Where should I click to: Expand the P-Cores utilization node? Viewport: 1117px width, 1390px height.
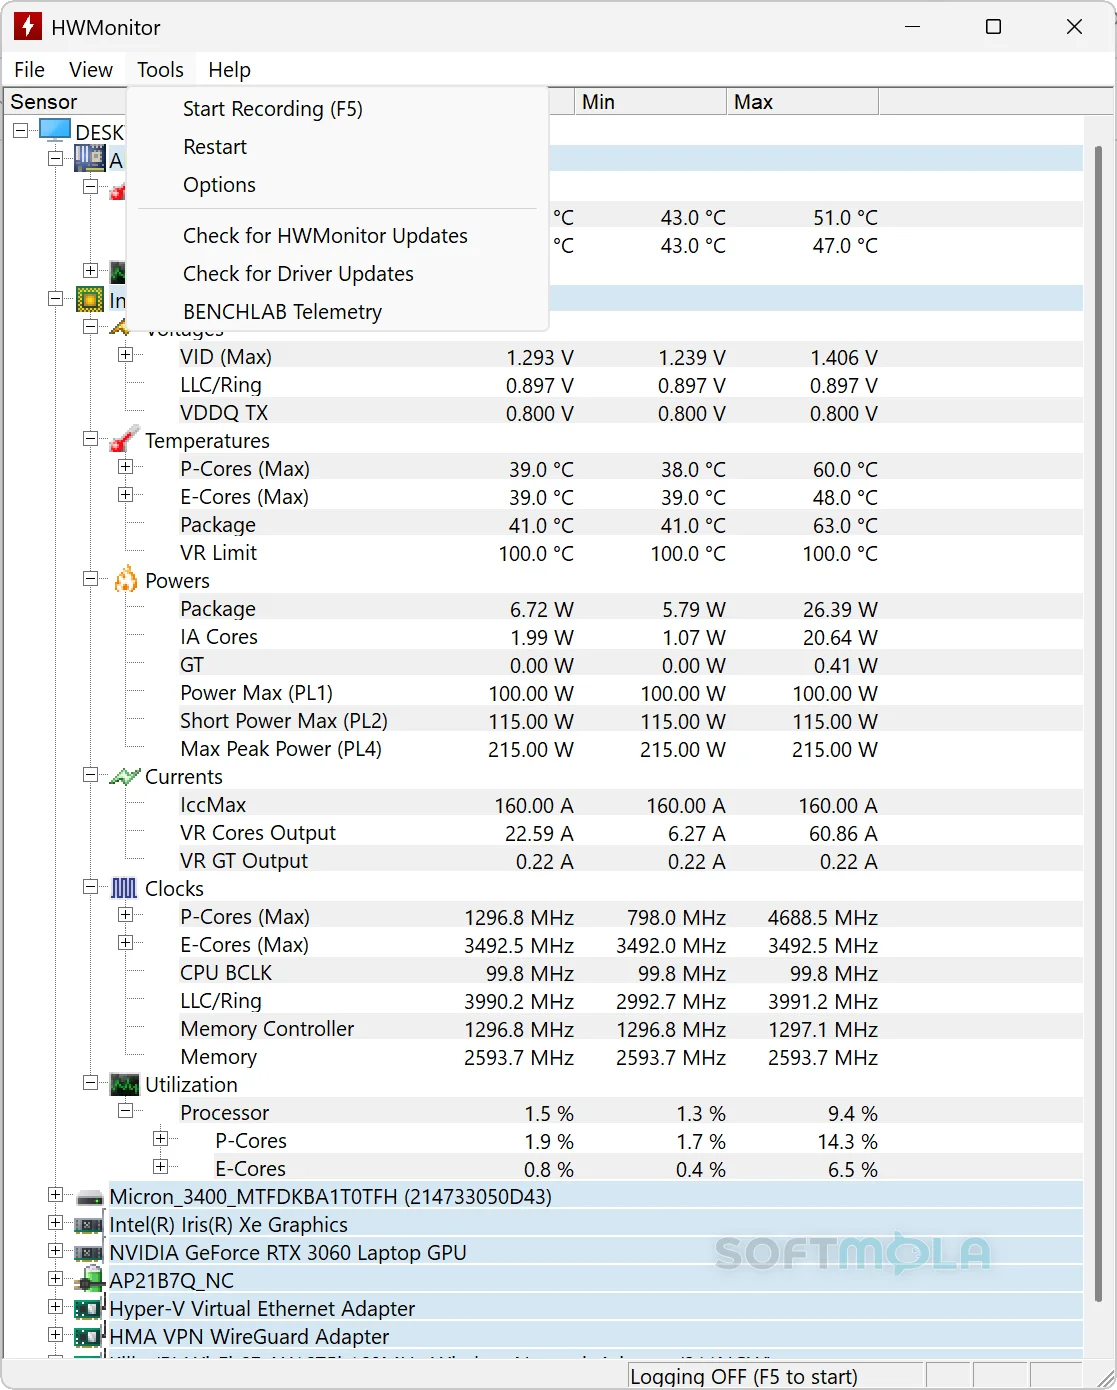click(x=161, y=1139)
